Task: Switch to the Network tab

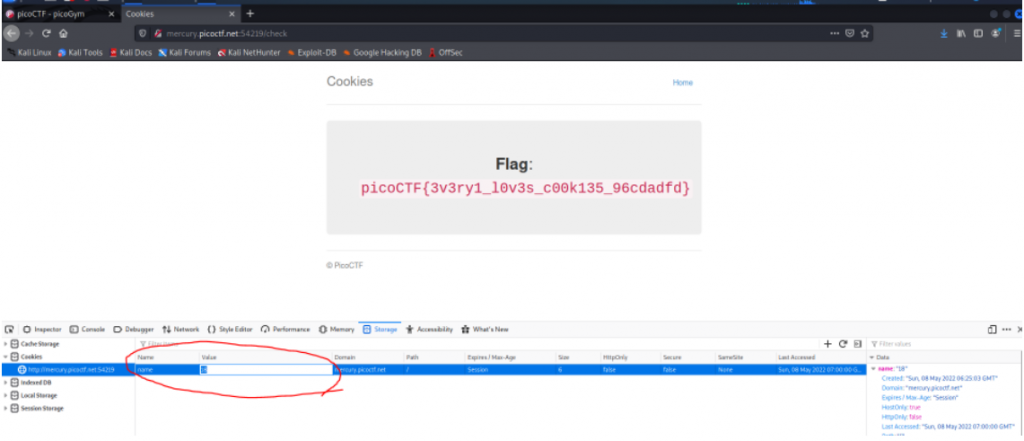Action: (x=181, y=329)
